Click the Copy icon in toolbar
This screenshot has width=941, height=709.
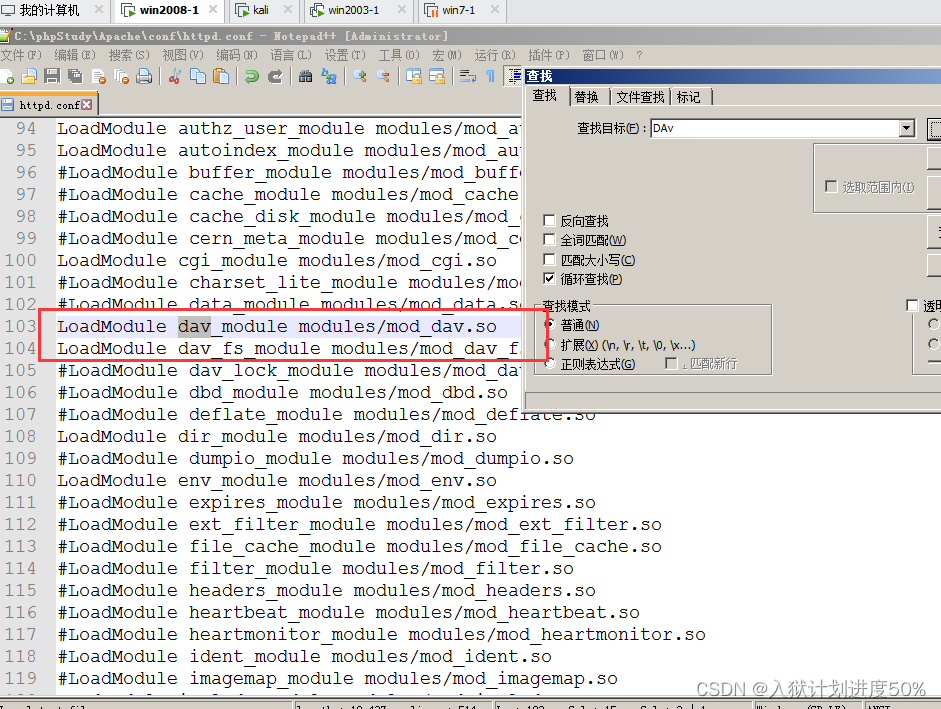coord(197,76)
